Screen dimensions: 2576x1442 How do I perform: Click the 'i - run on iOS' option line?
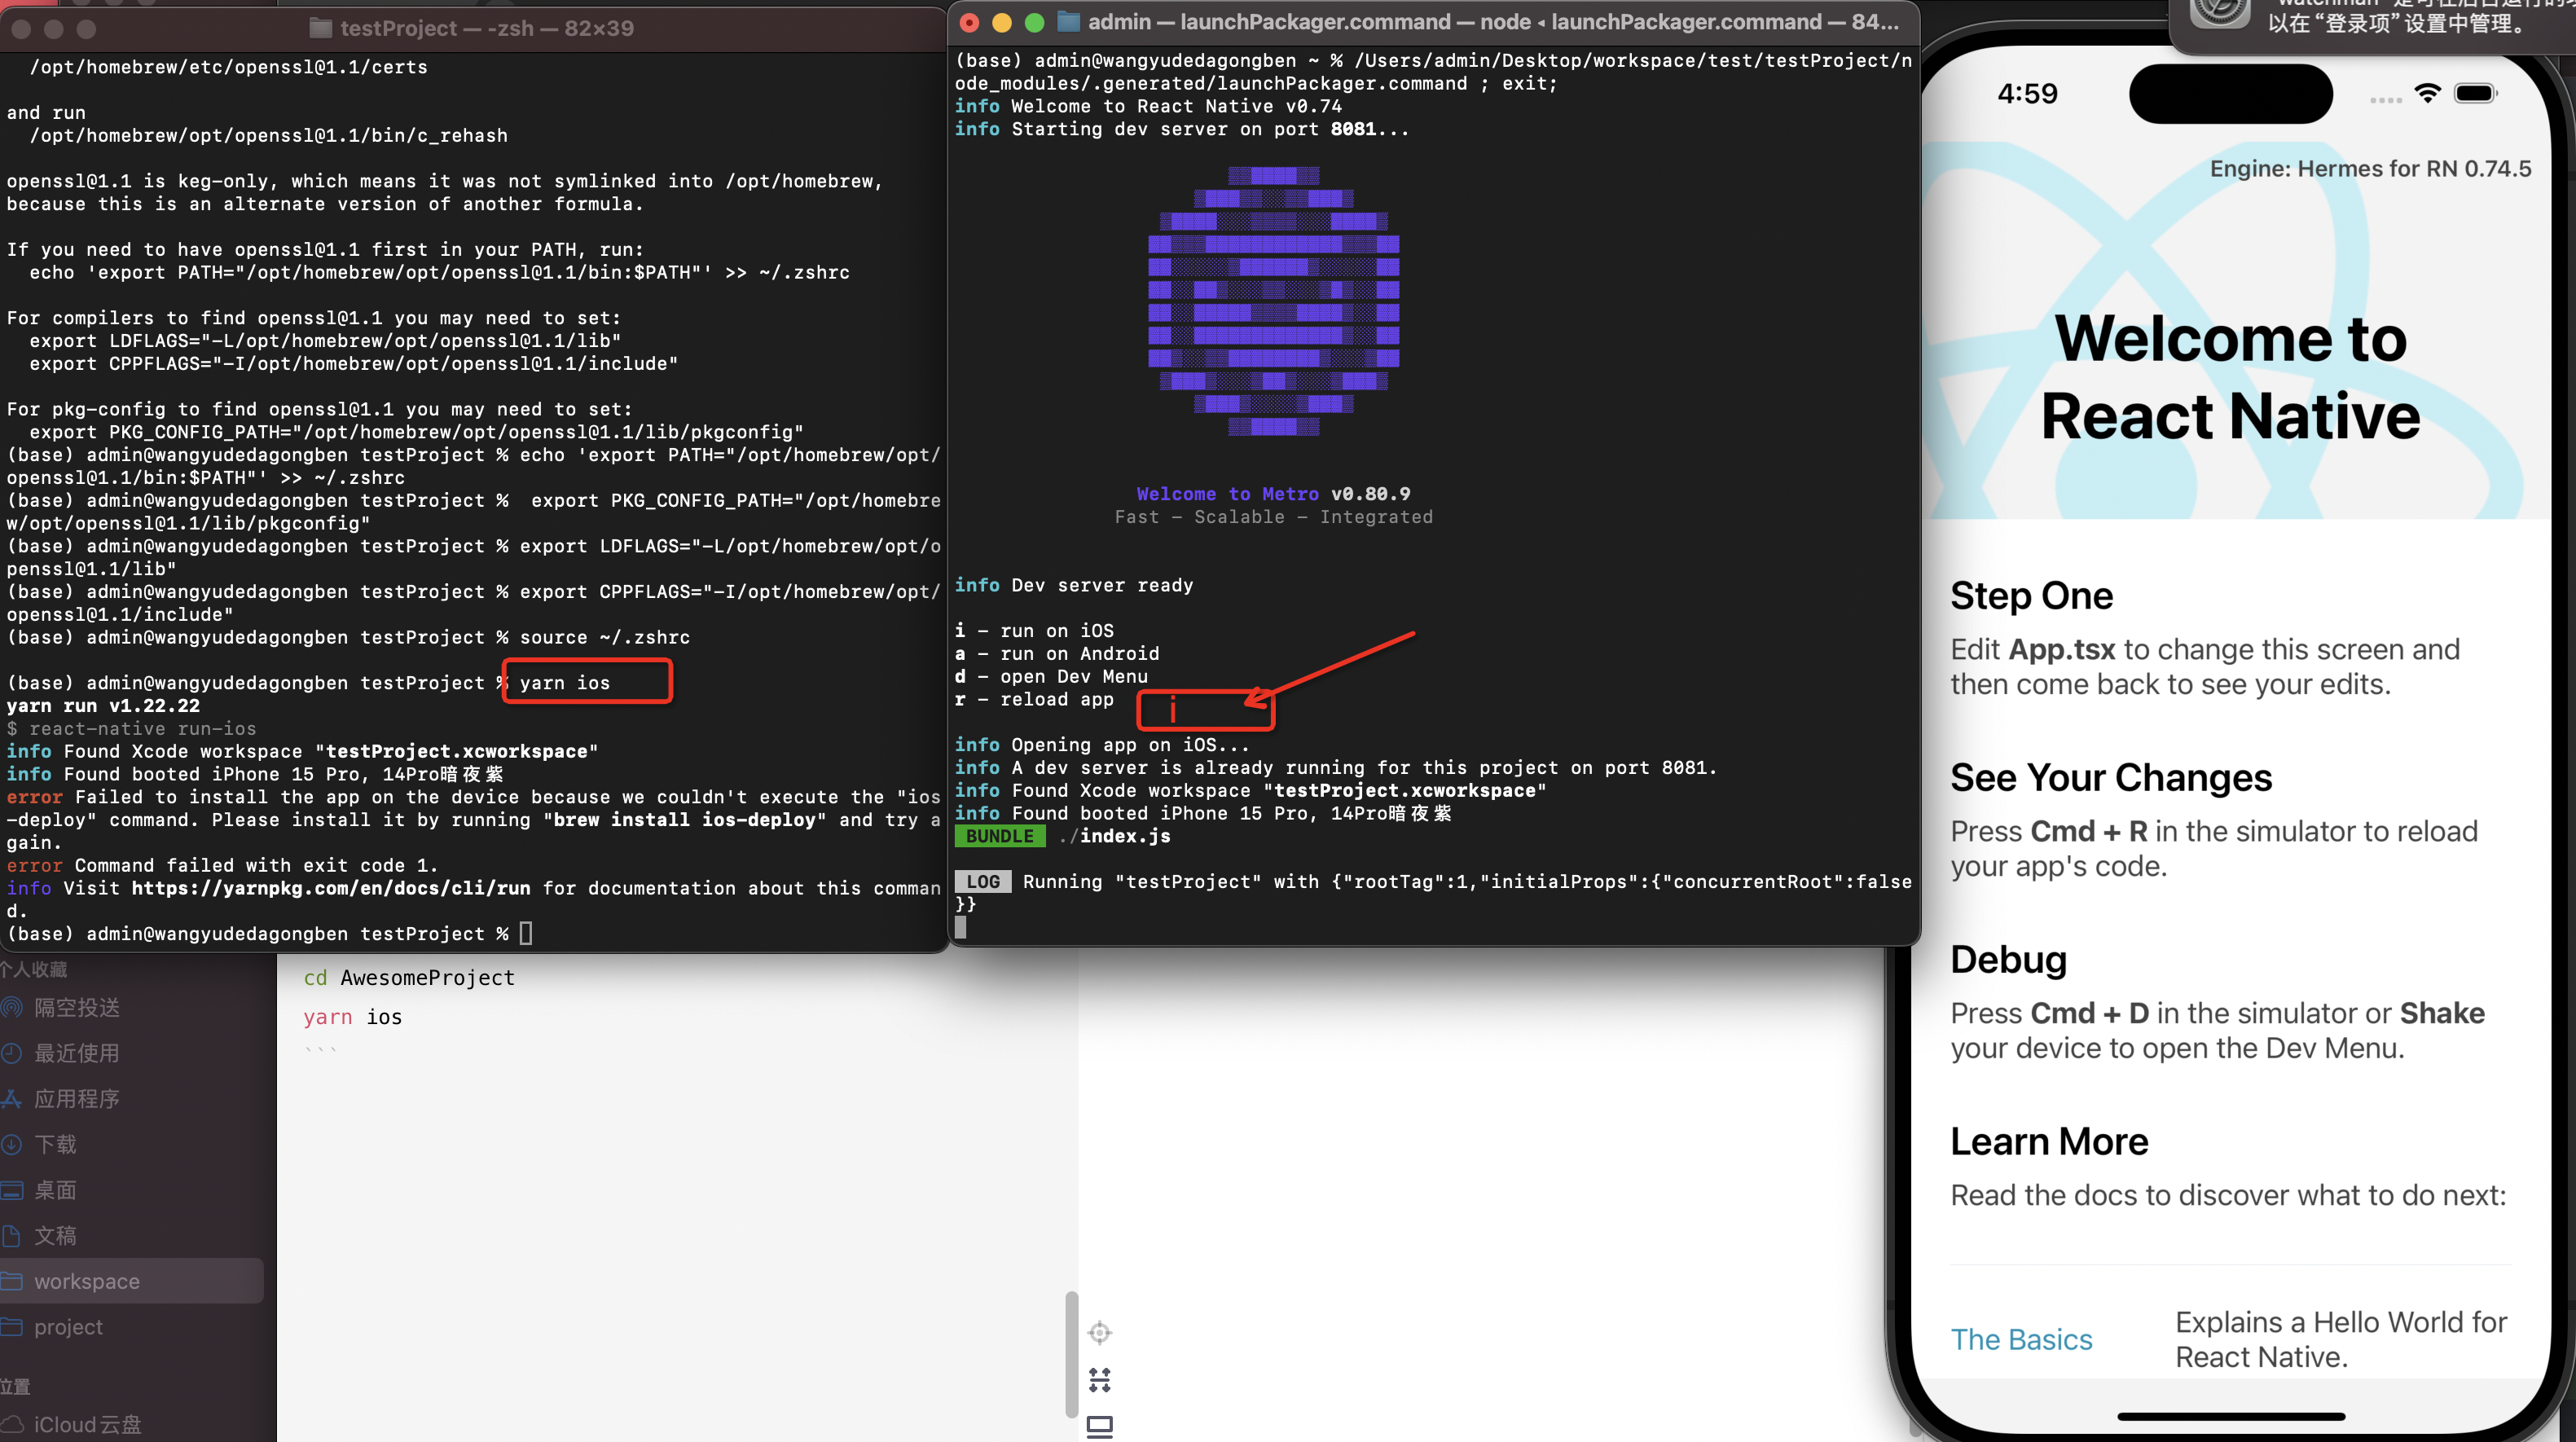1034,630
